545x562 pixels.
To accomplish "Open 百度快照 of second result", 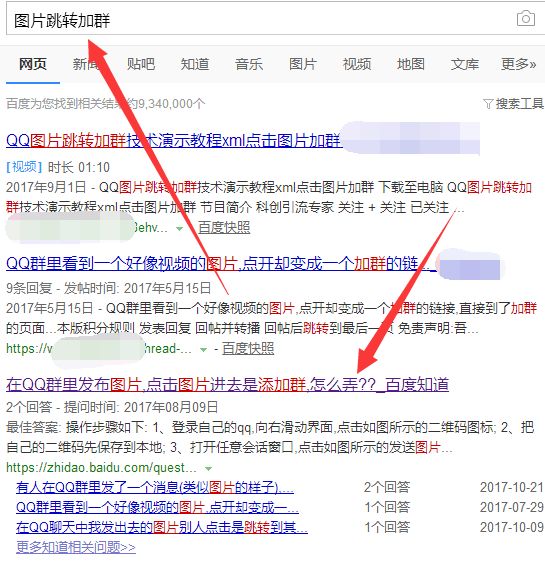I will (x=248, y=348).
